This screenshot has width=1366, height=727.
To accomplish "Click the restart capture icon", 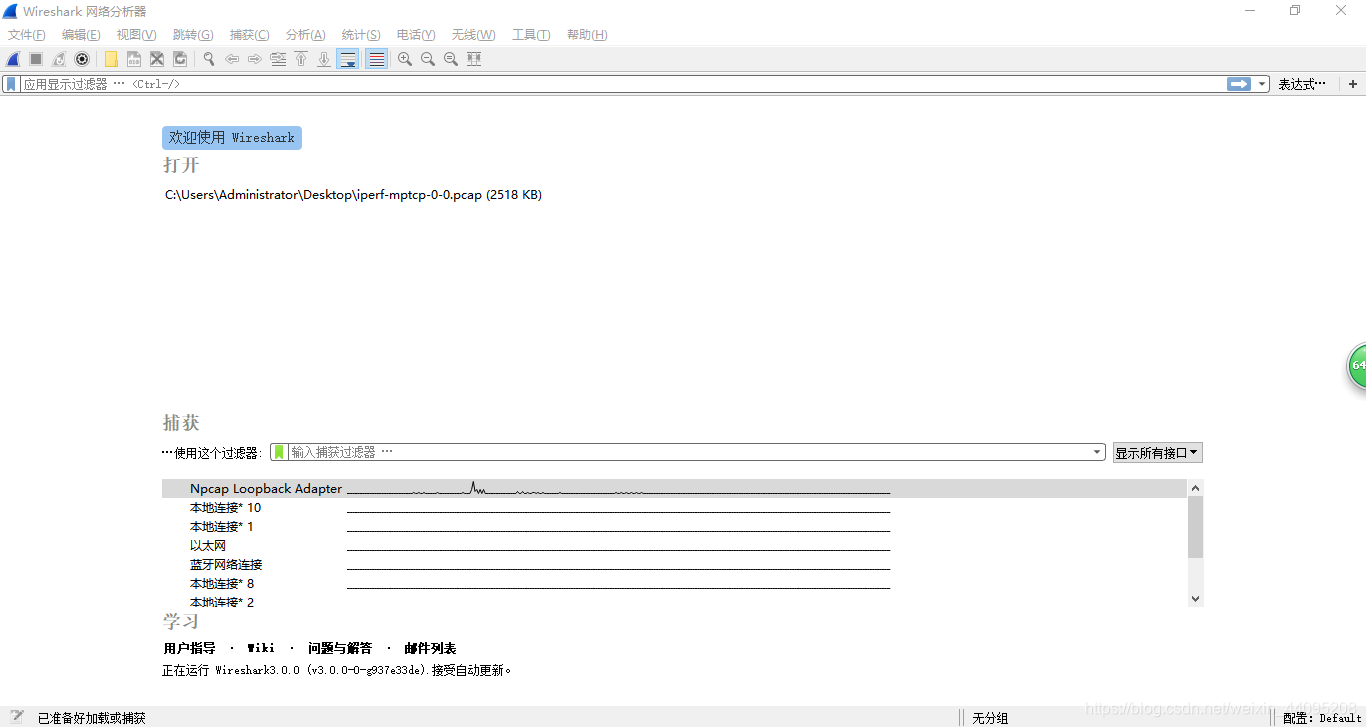I will click(x=59, y=59).
